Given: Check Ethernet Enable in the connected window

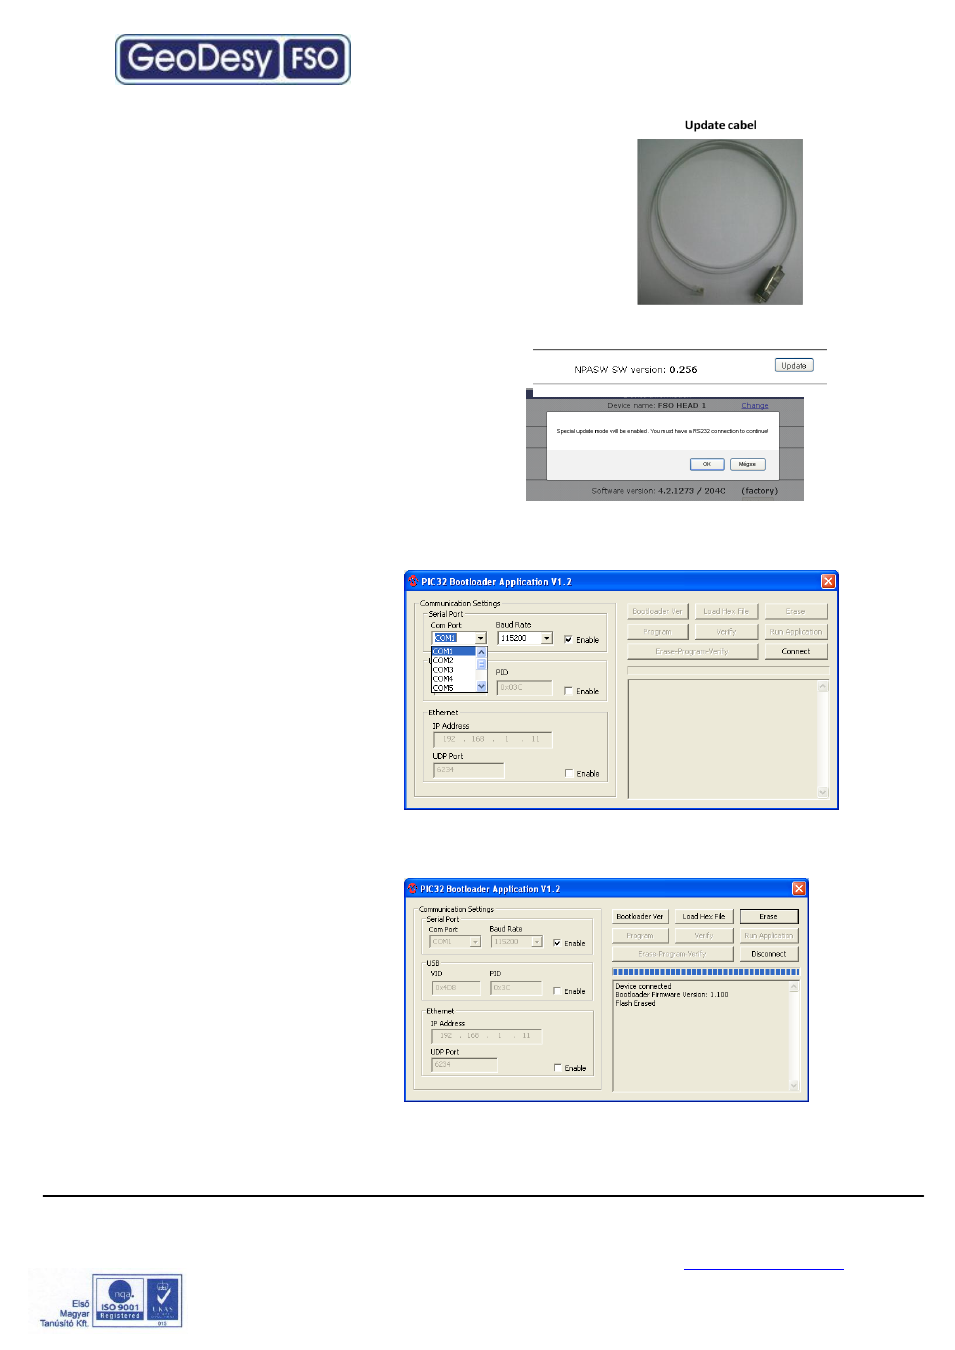Looking at the screenshot, I should click(x=558, y=1068).
